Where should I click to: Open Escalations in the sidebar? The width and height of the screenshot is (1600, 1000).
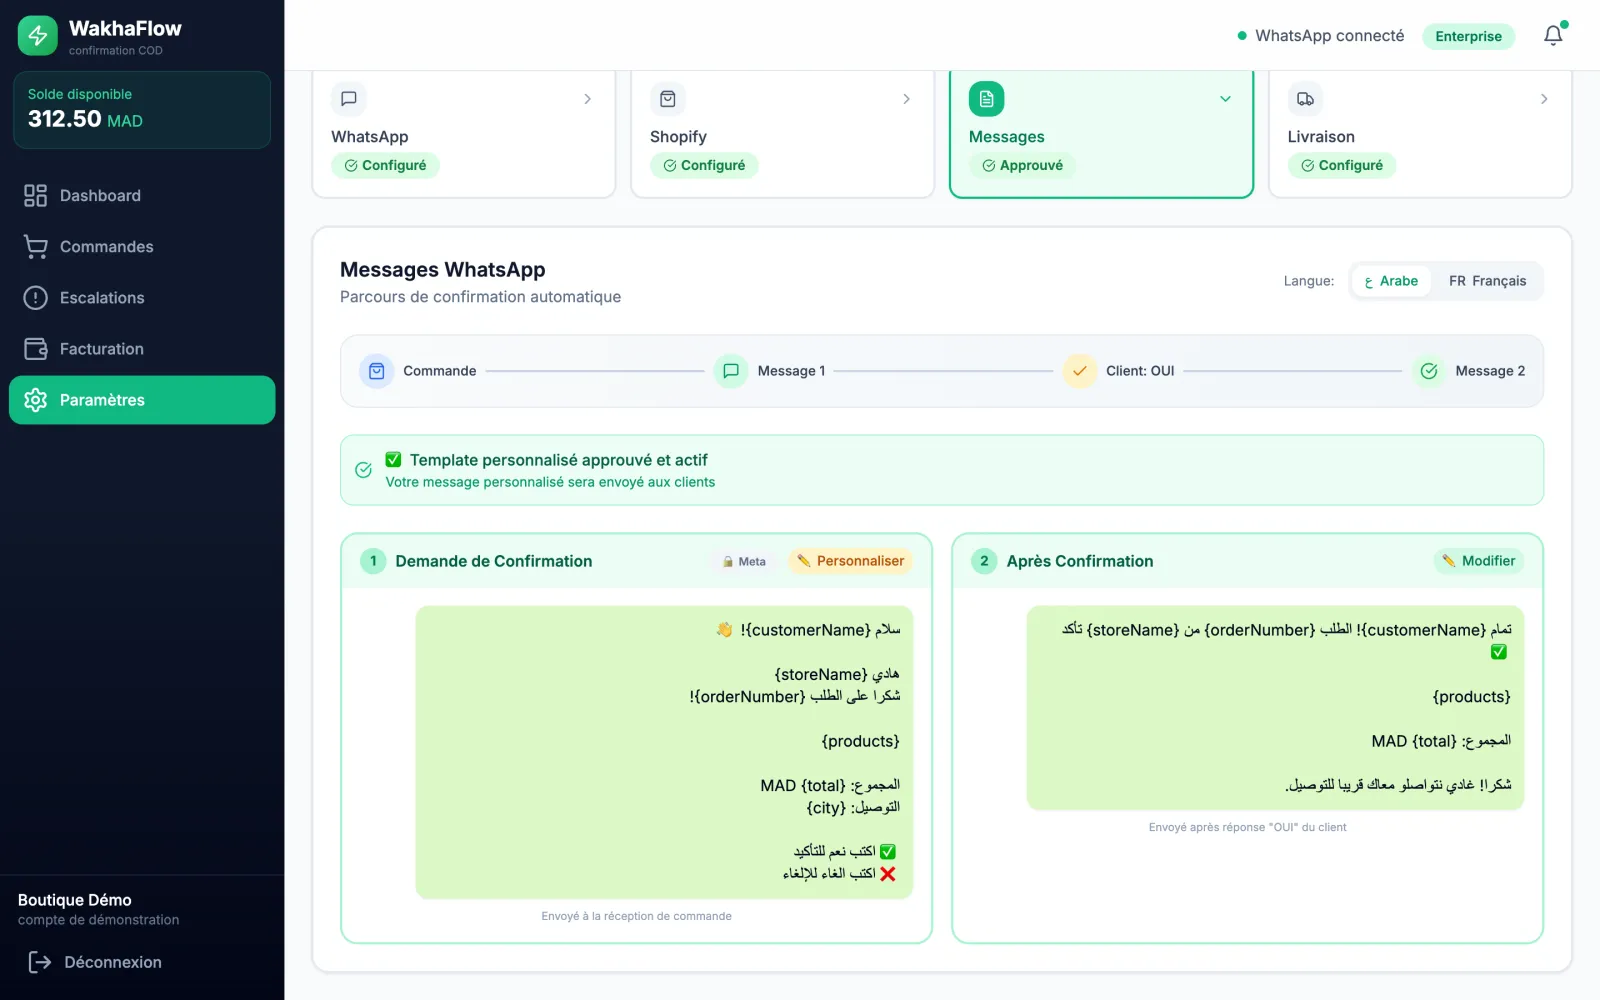142,298
